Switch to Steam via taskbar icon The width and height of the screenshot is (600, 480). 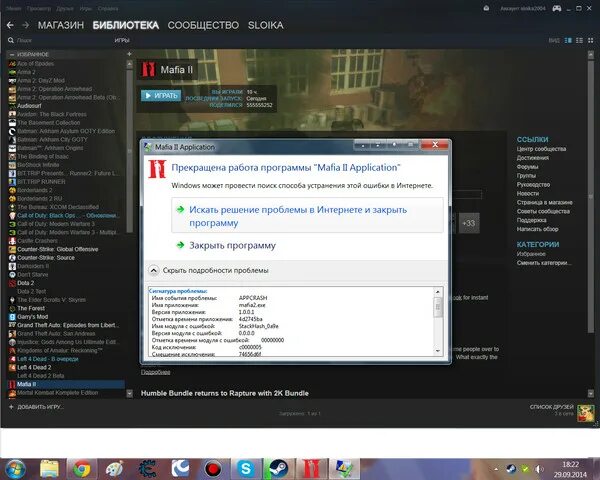(x=279, y=469)
